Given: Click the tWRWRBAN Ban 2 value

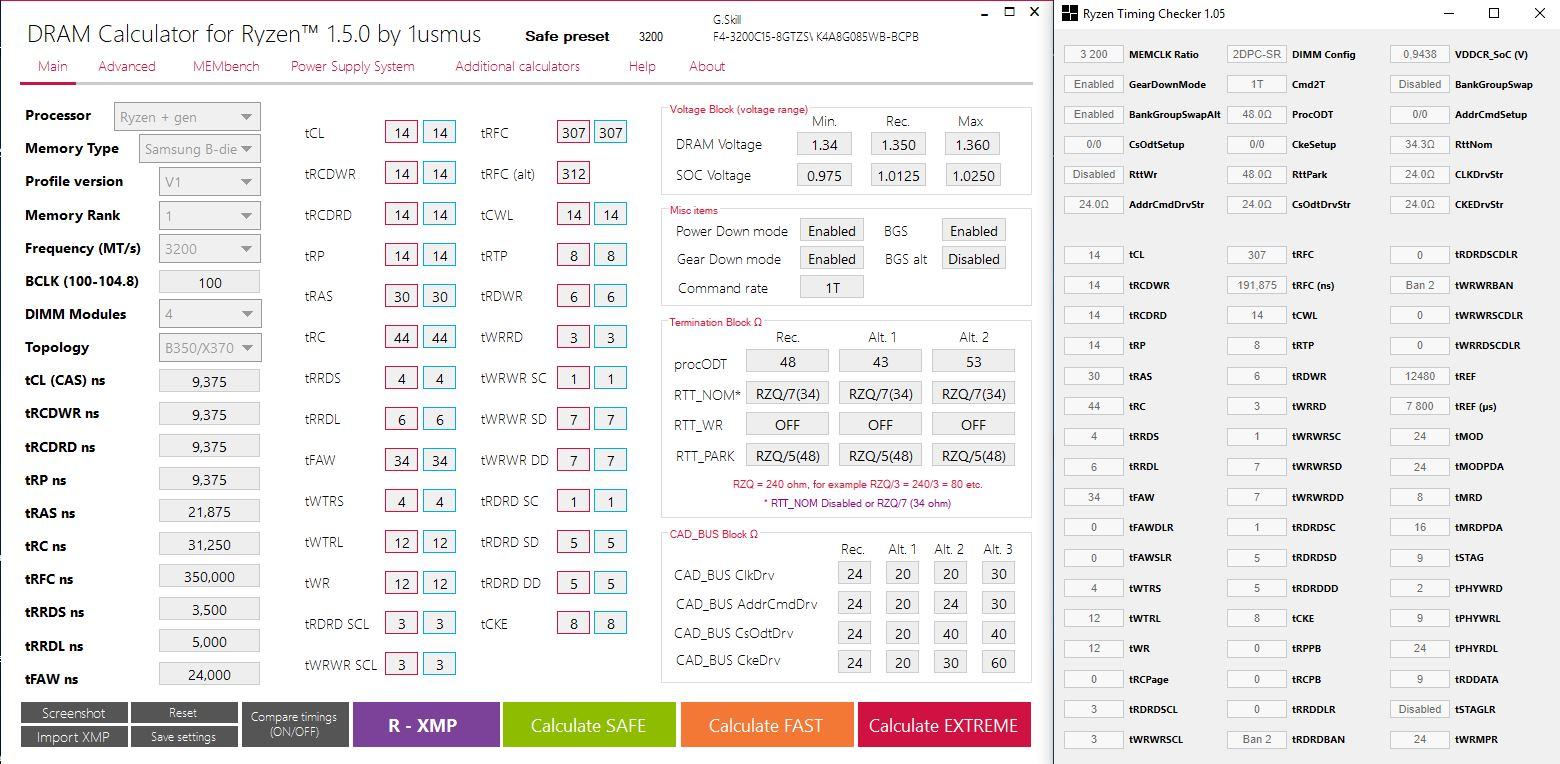Looking at the screenshot, I should 1420,285.
